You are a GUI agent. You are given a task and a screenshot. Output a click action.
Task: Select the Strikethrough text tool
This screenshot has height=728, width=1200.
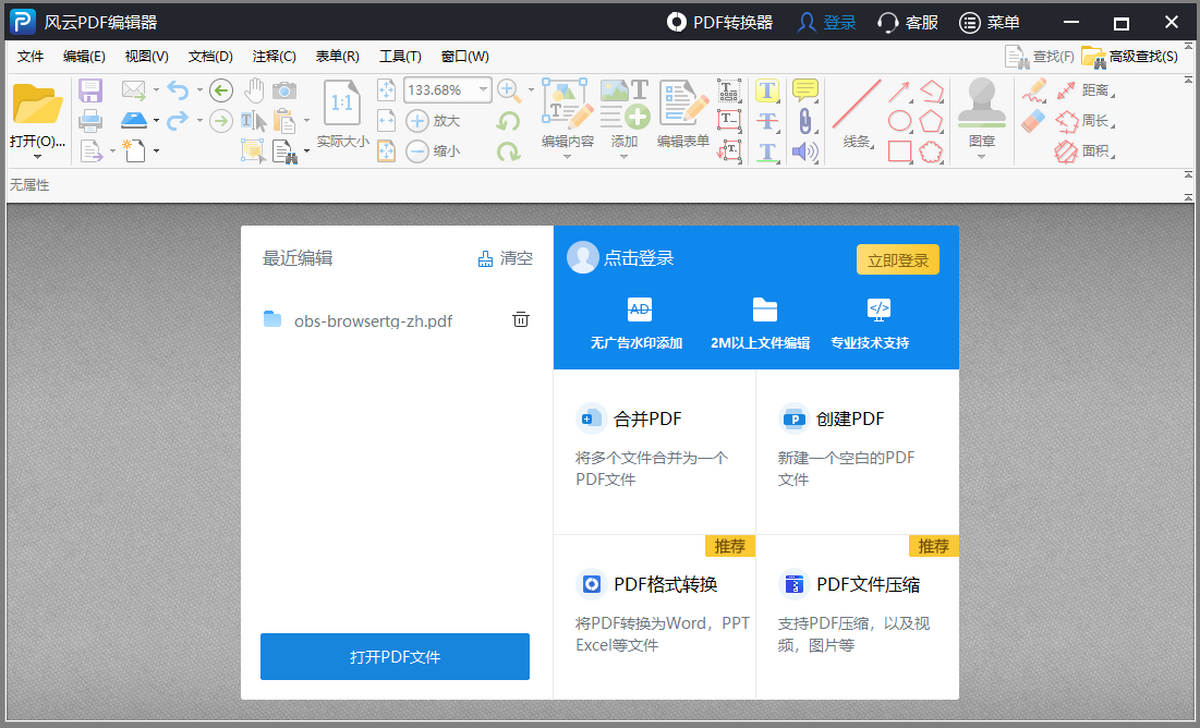click(767, 121)
